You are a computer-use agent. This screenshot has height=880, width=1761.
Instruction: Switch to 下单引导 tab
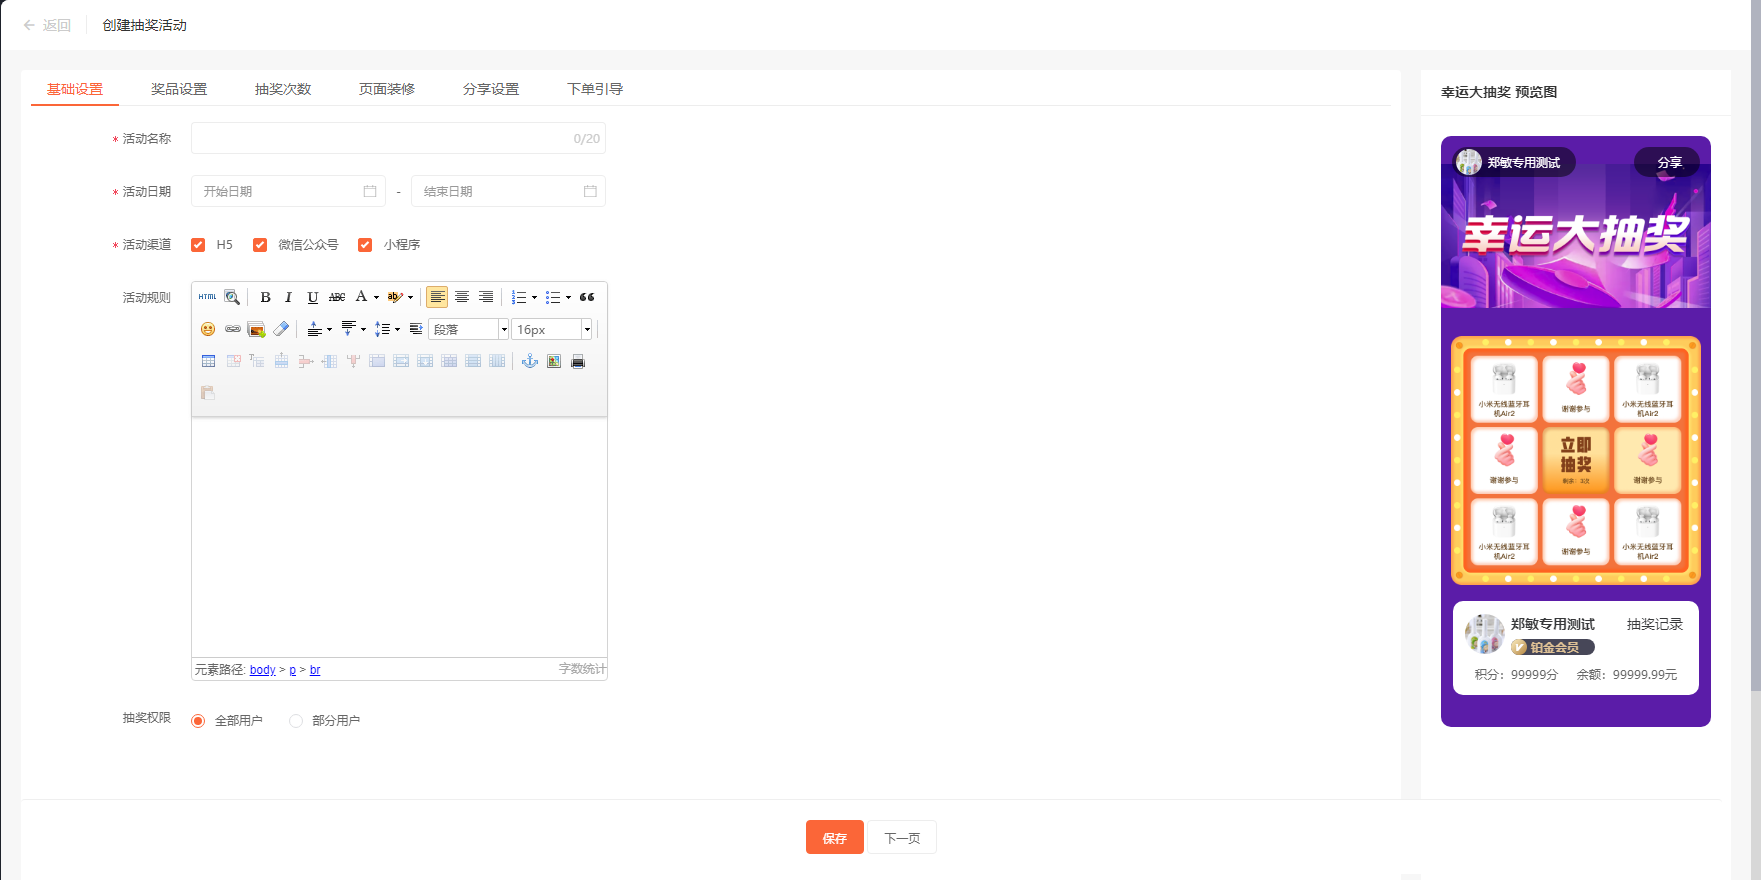pyautogui.click(x=595, y=89)
